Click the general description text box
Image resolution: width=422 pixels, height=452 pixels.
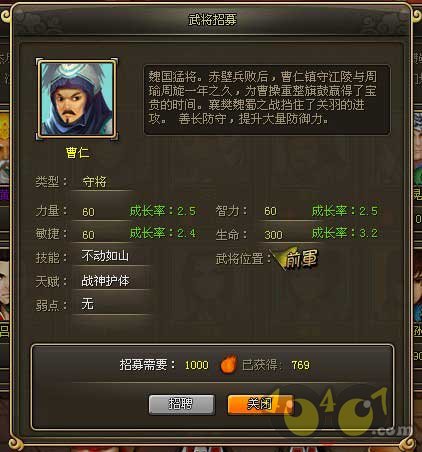coord(267,100)
